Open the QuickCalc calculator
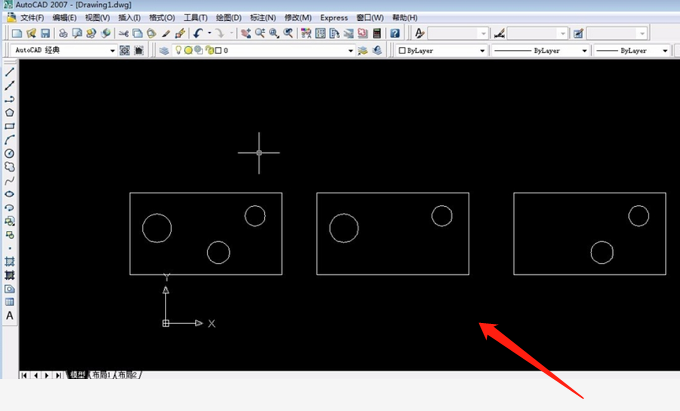Screen dimensions: 680x411 377,33
